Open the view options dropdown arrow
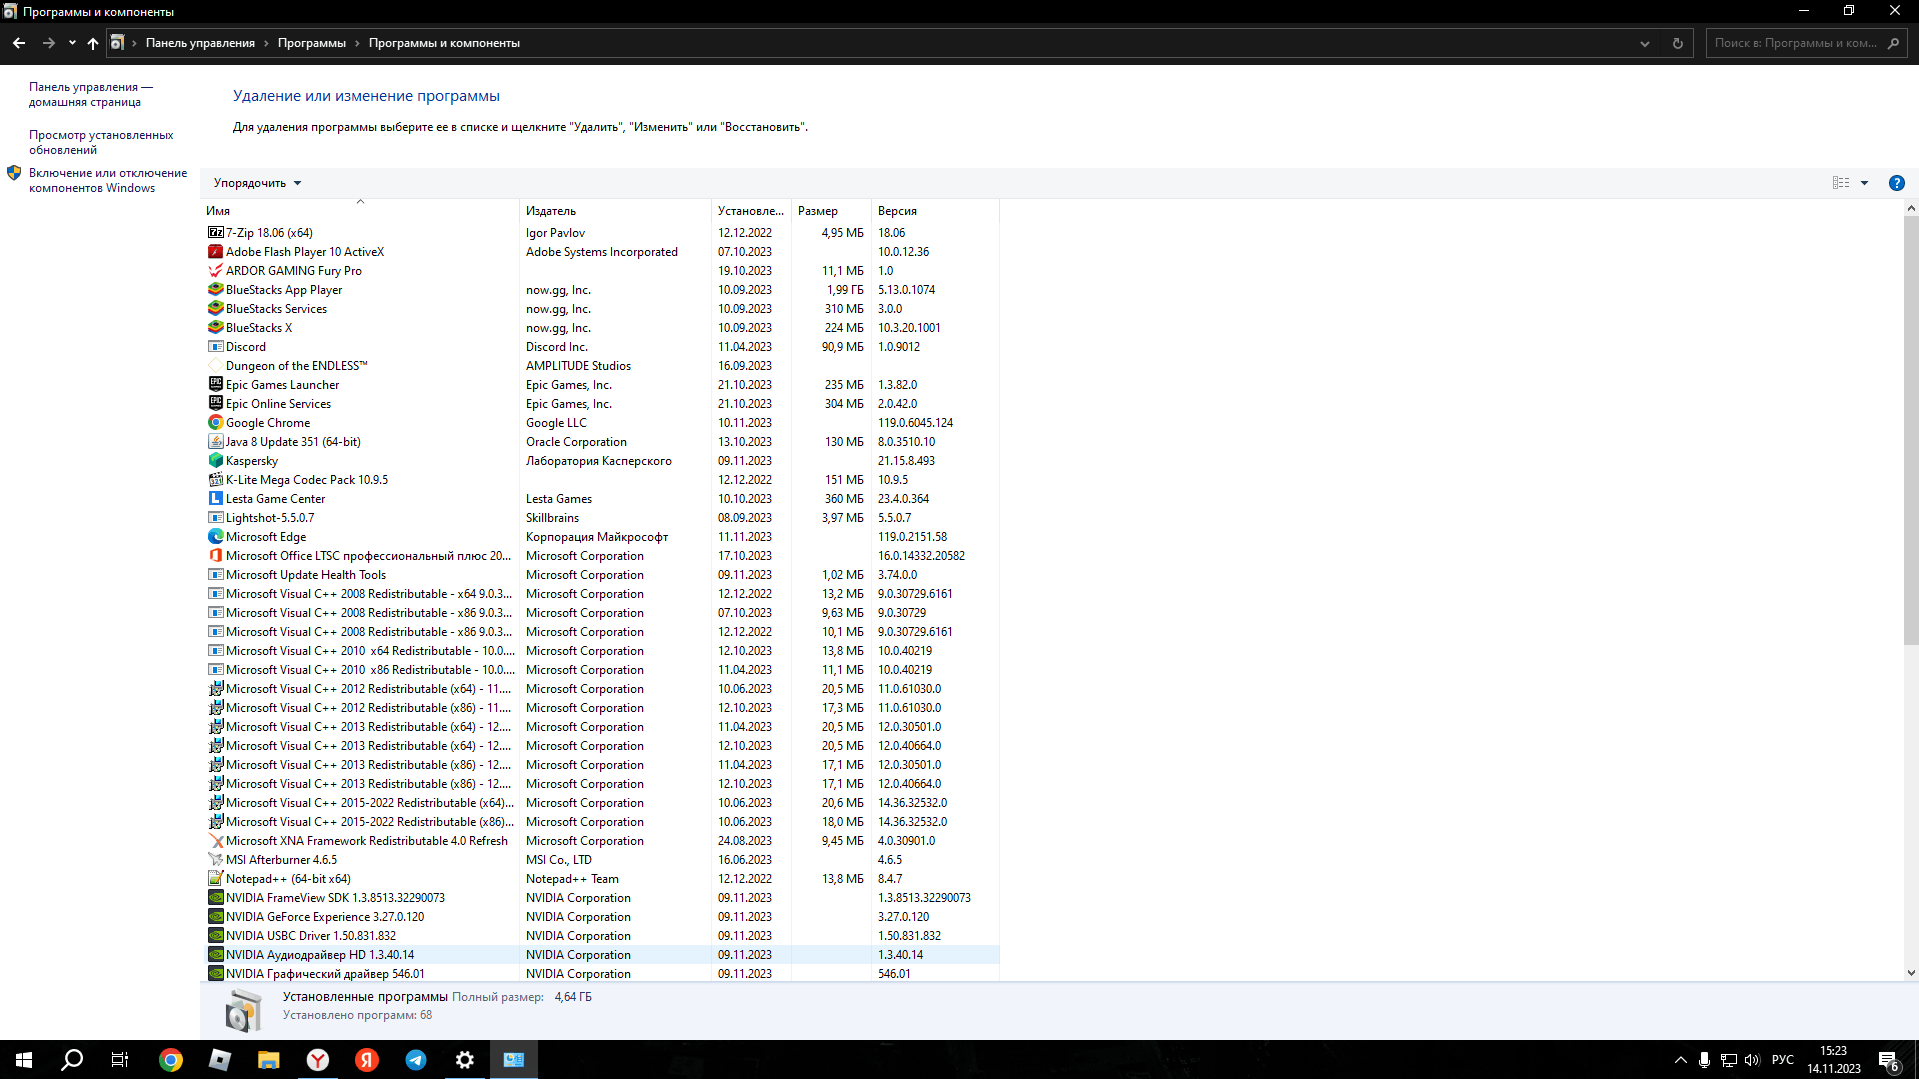The image size is (1919, 1079). point(1864,183)
